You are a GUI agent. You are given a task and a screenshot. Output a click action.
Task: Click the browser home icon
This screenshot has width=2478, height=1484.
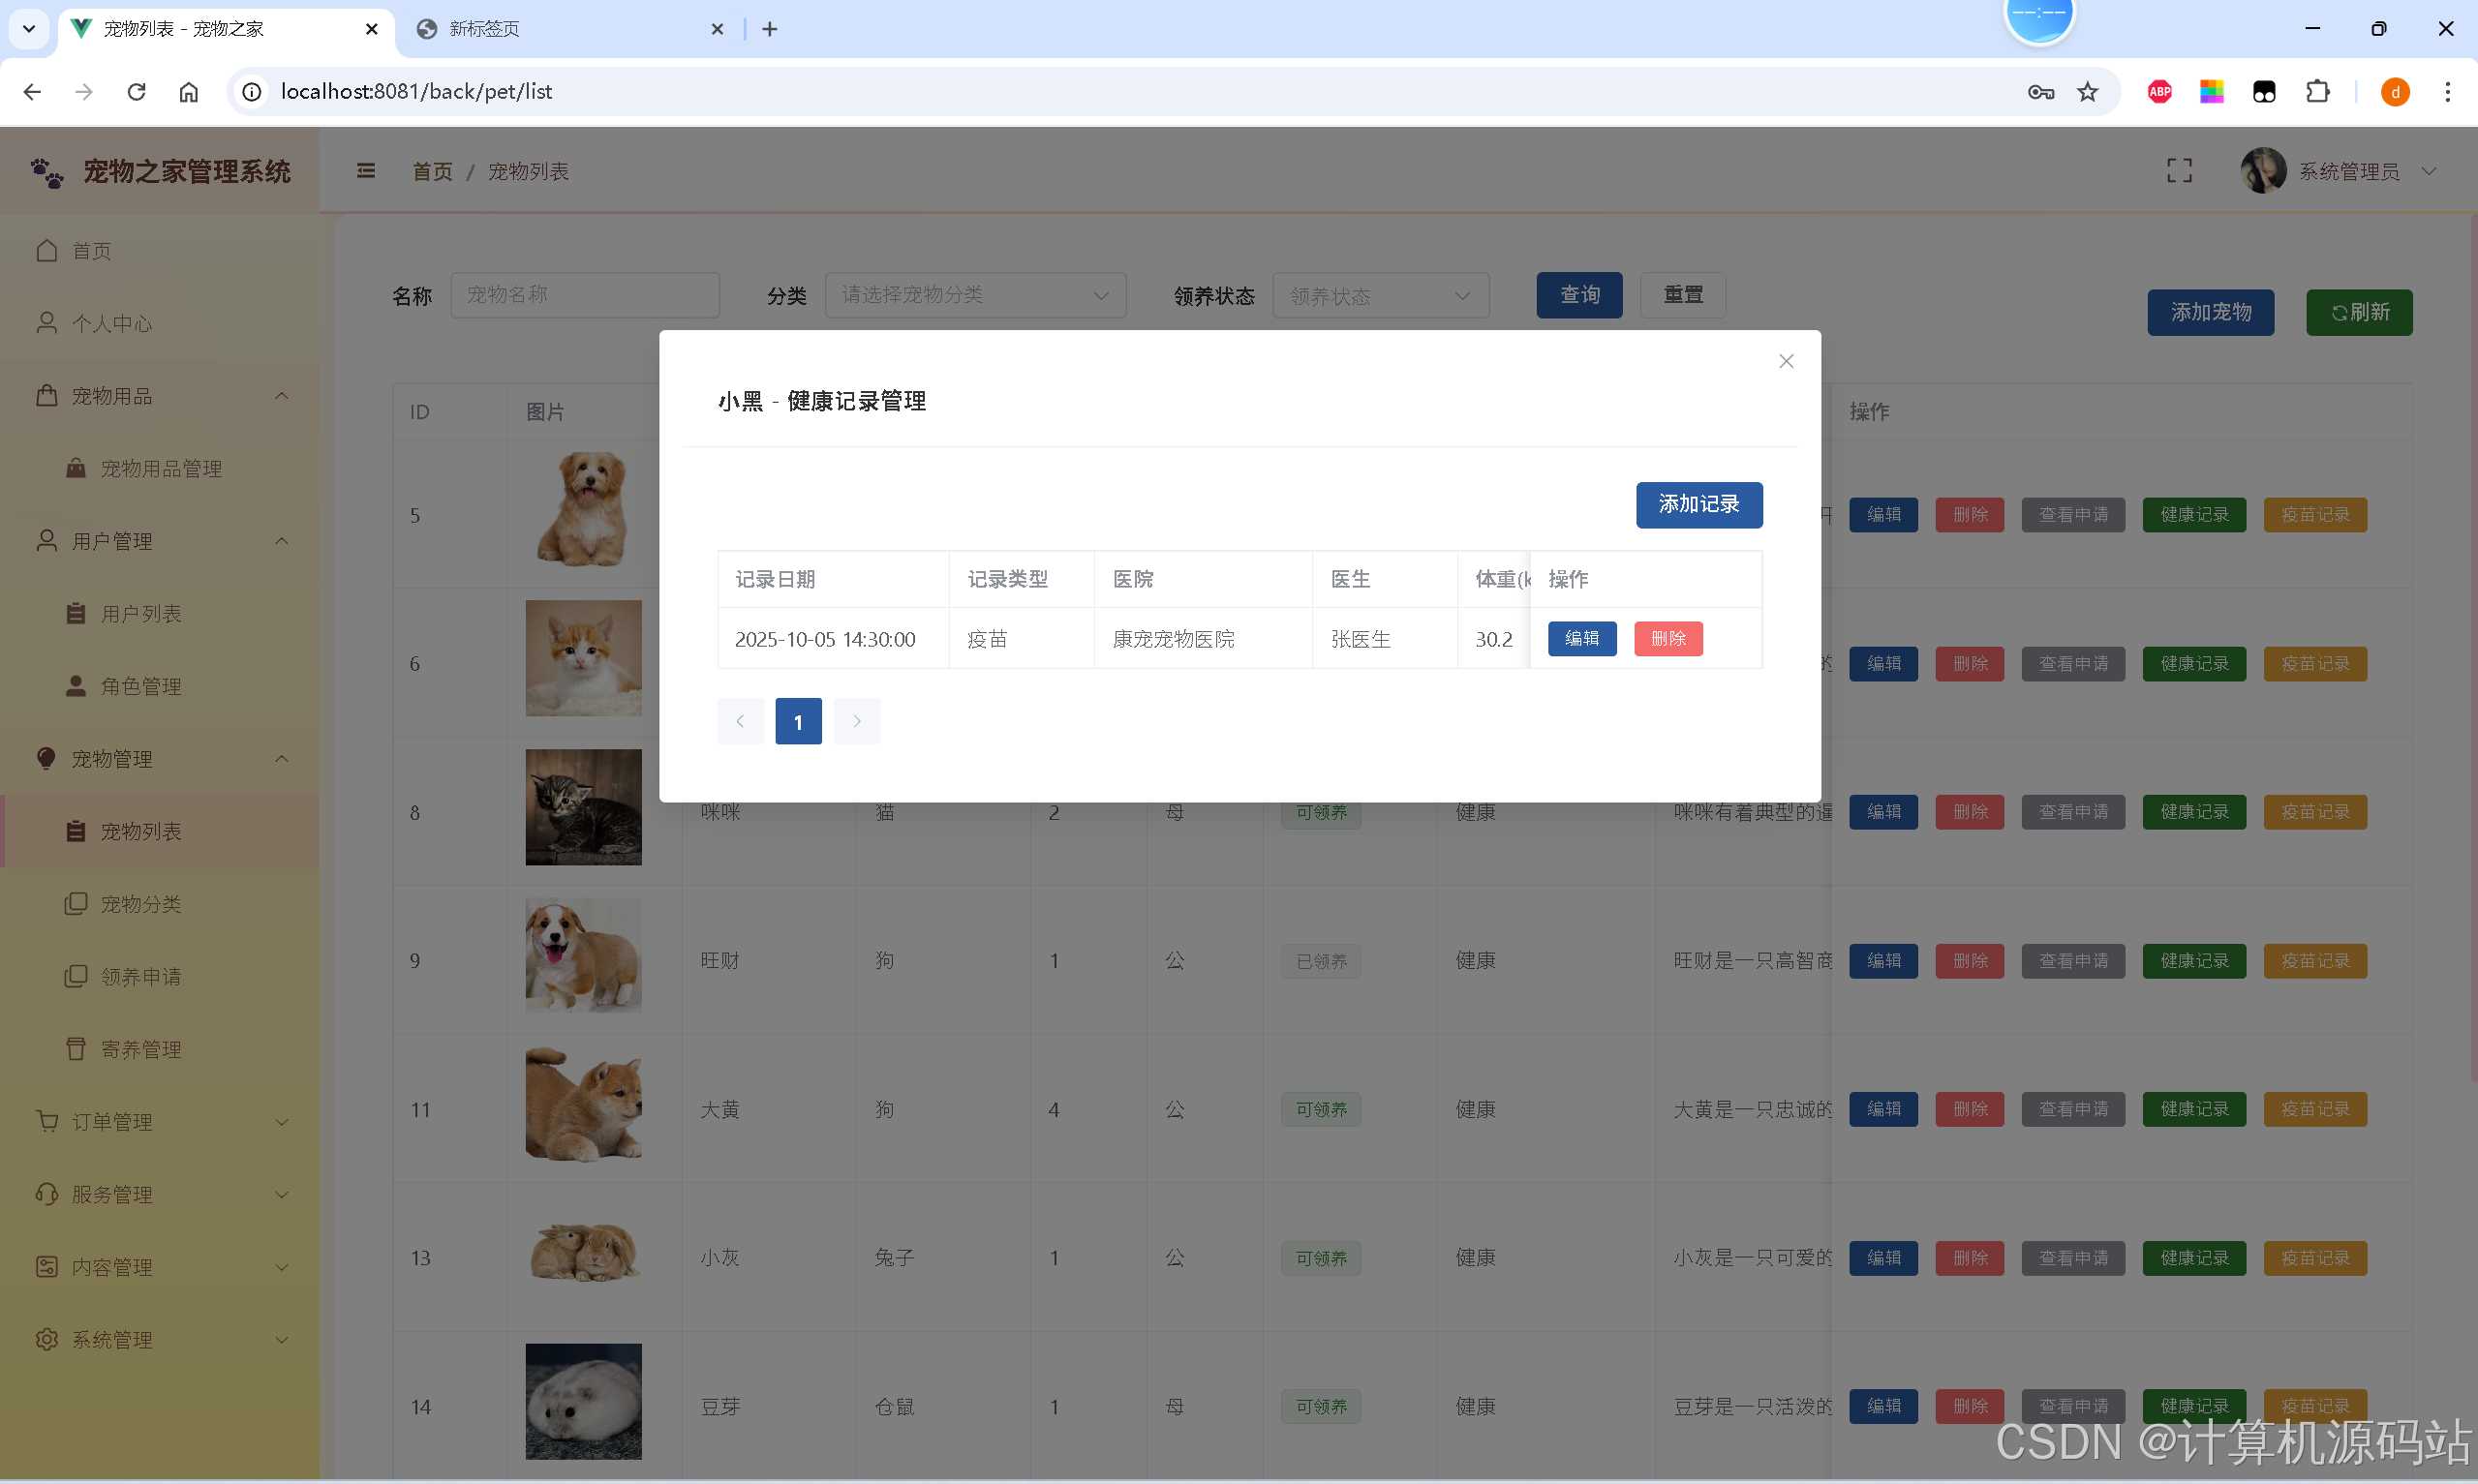tap(188, 92)
